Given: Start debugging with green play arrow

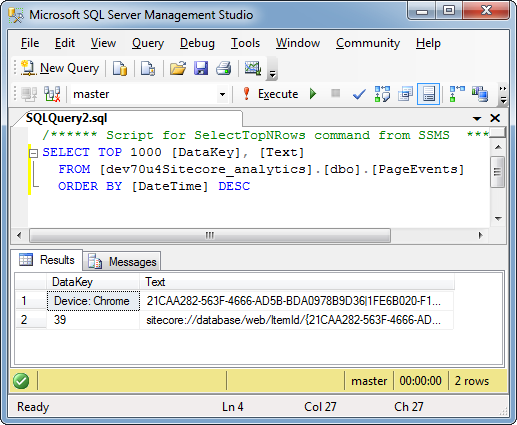Looking at the screenshot, I should (x=313, y=94).
